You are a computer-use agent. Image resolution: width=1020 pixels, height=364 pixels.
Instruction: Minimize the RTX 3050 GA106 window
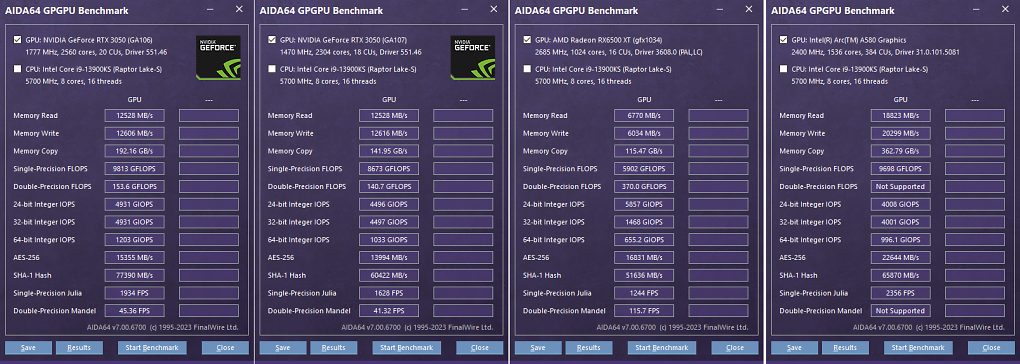(209, 10)
